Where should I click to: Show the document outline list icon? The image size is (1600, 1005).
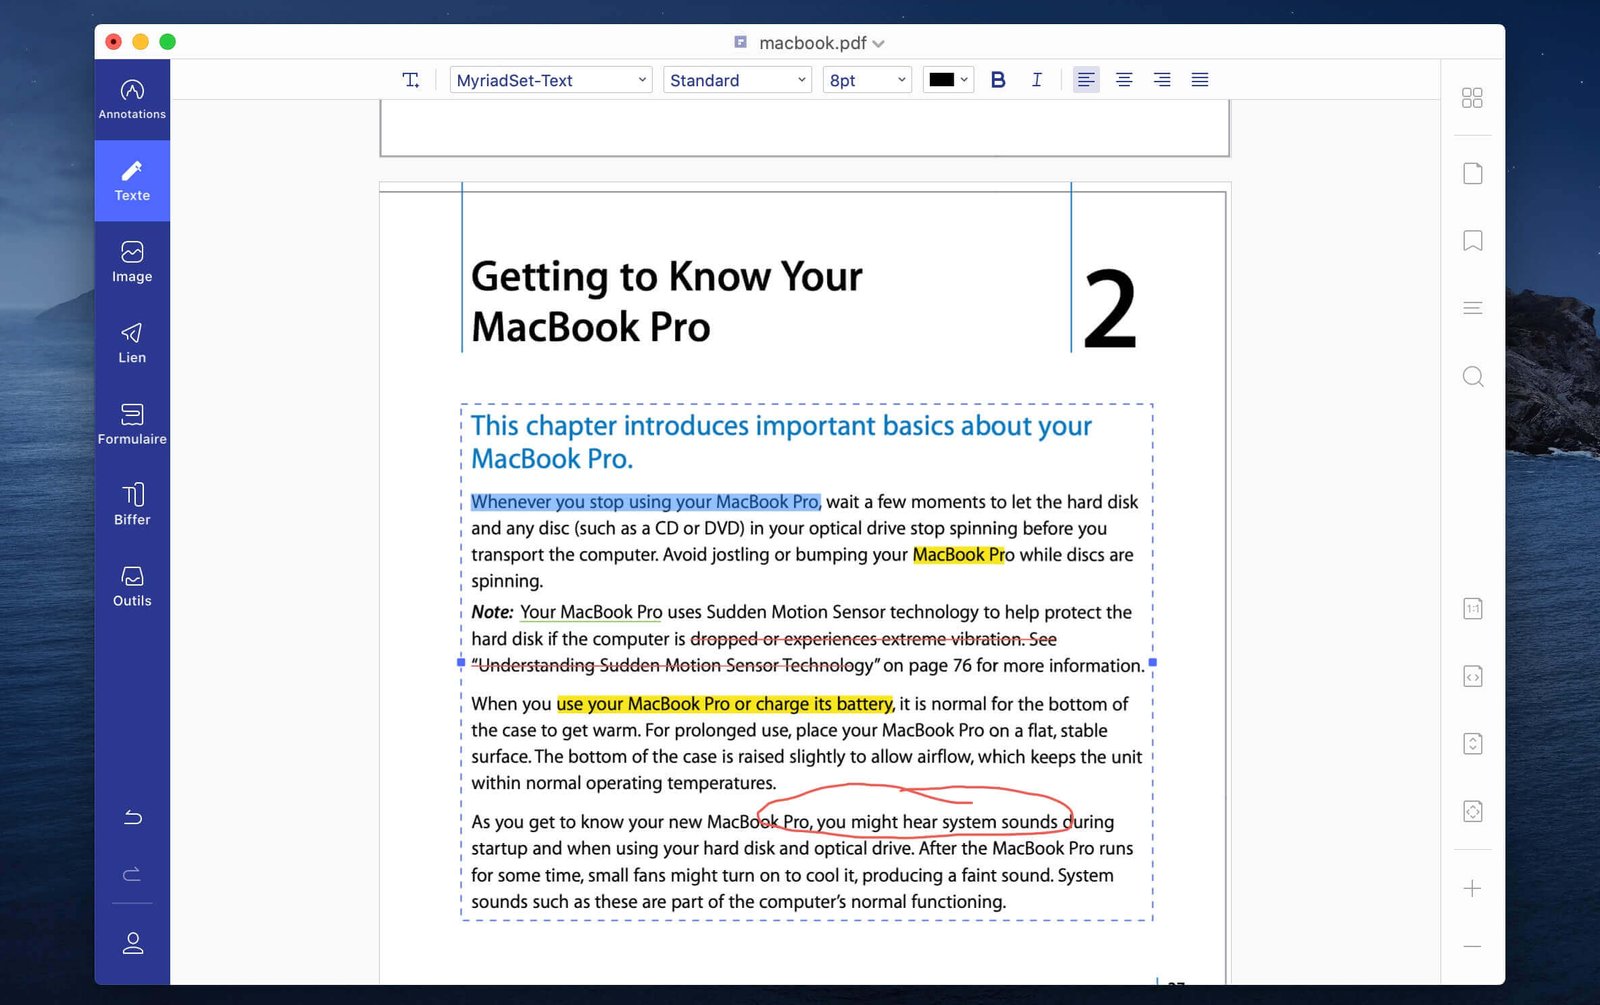point(1472,308)
